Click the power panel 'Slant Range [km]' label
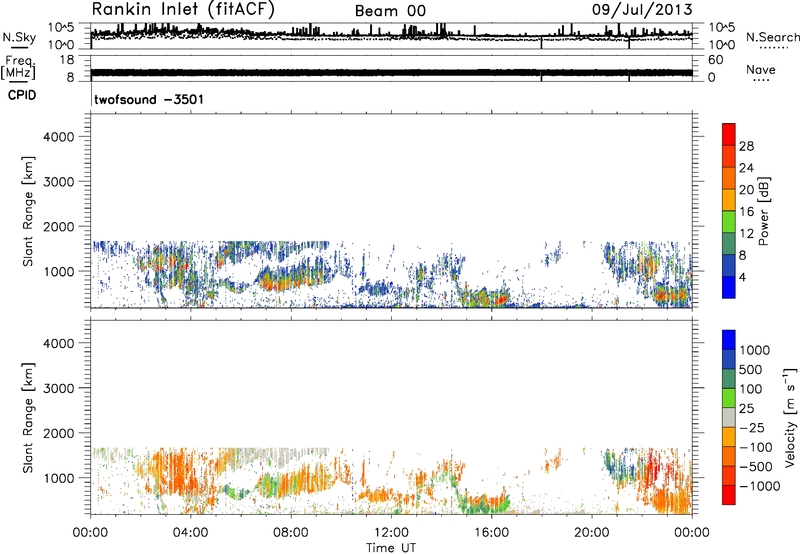This screenshot has width=800, height=554. click(28, 211)
